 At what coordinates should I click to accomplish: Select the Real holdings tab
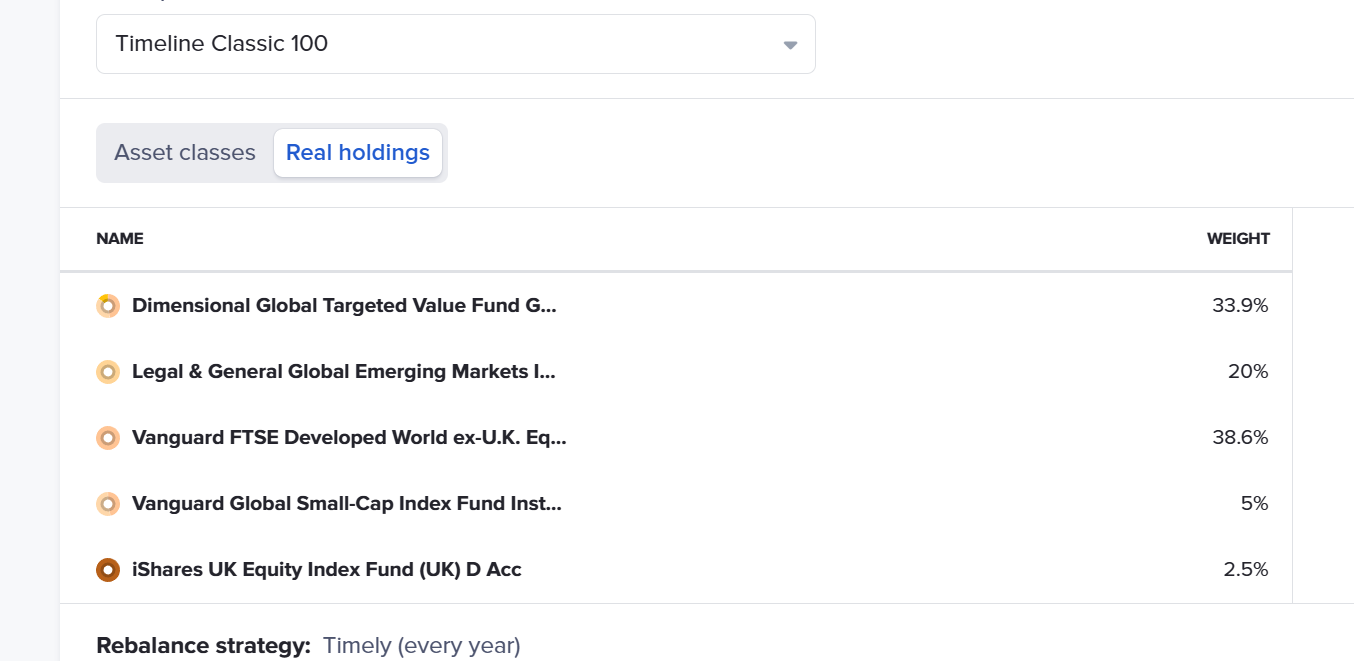[x=358, y=153]
